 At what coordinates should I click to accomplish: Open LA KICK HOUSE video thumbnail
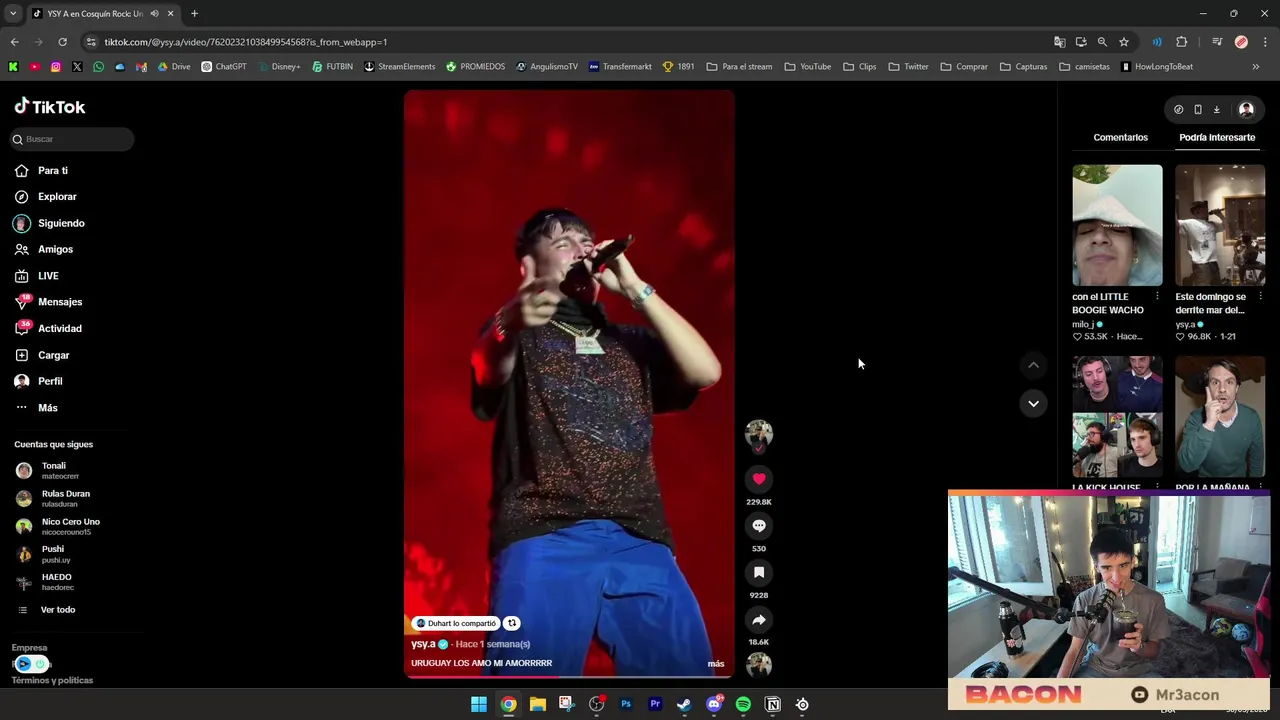(1117, 417)
